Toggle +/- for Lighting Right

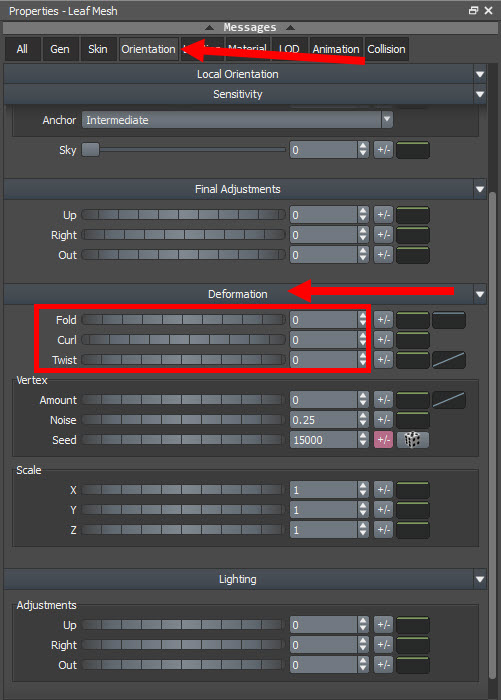point(383,645)
